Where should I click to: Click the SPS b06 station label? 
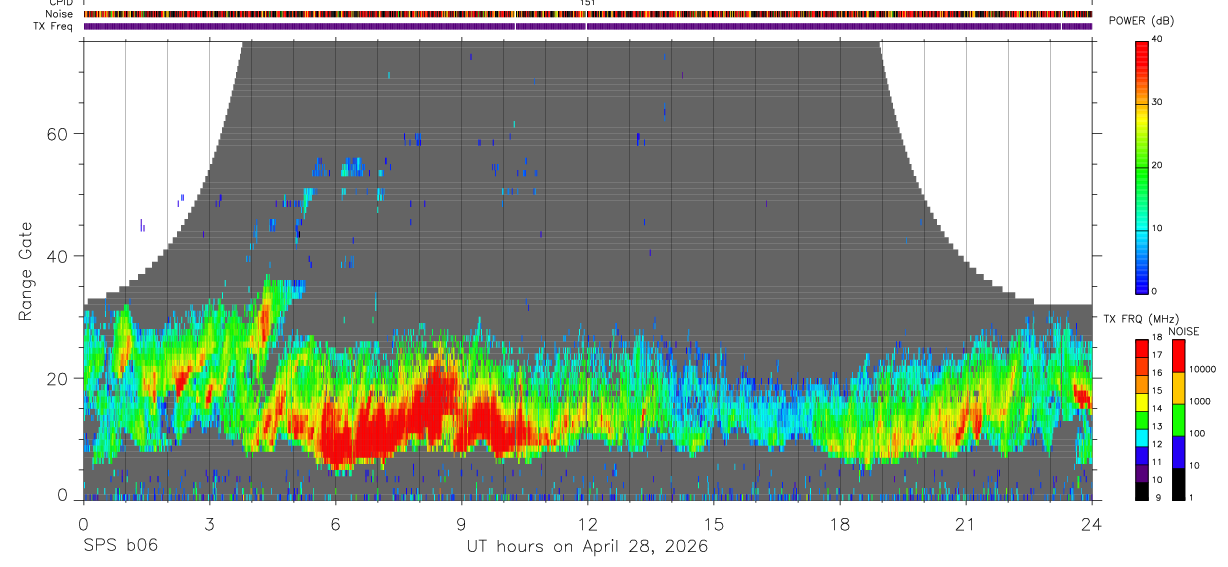119,546
